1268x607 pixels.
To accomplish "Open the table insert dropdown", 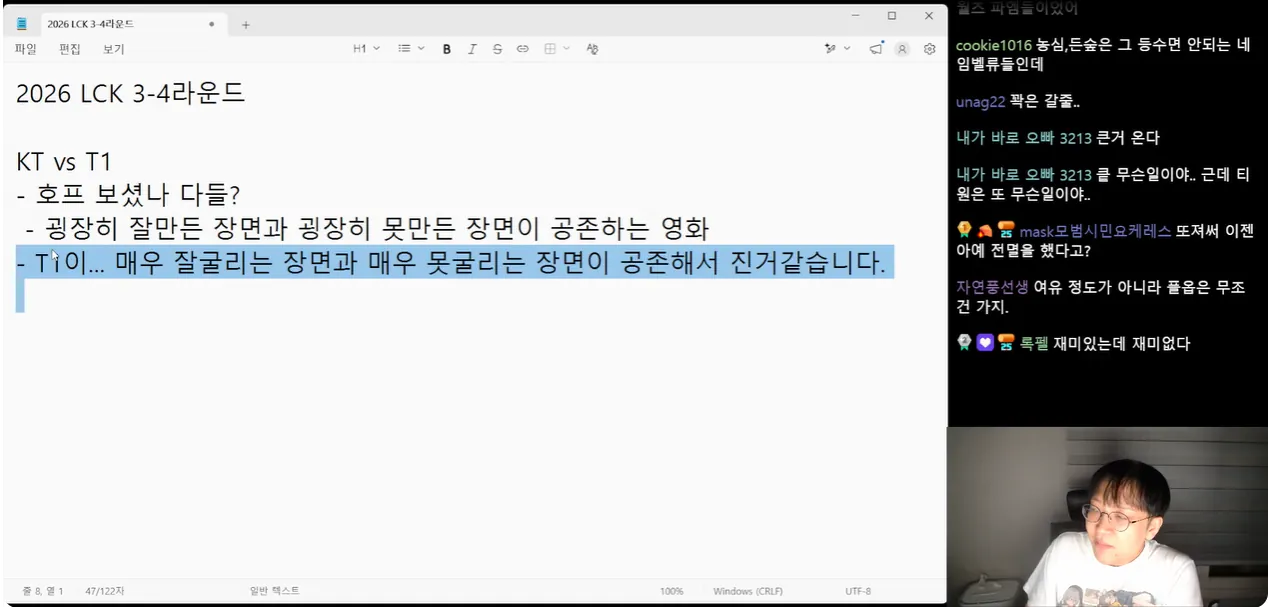I will (x=556, y=49).
